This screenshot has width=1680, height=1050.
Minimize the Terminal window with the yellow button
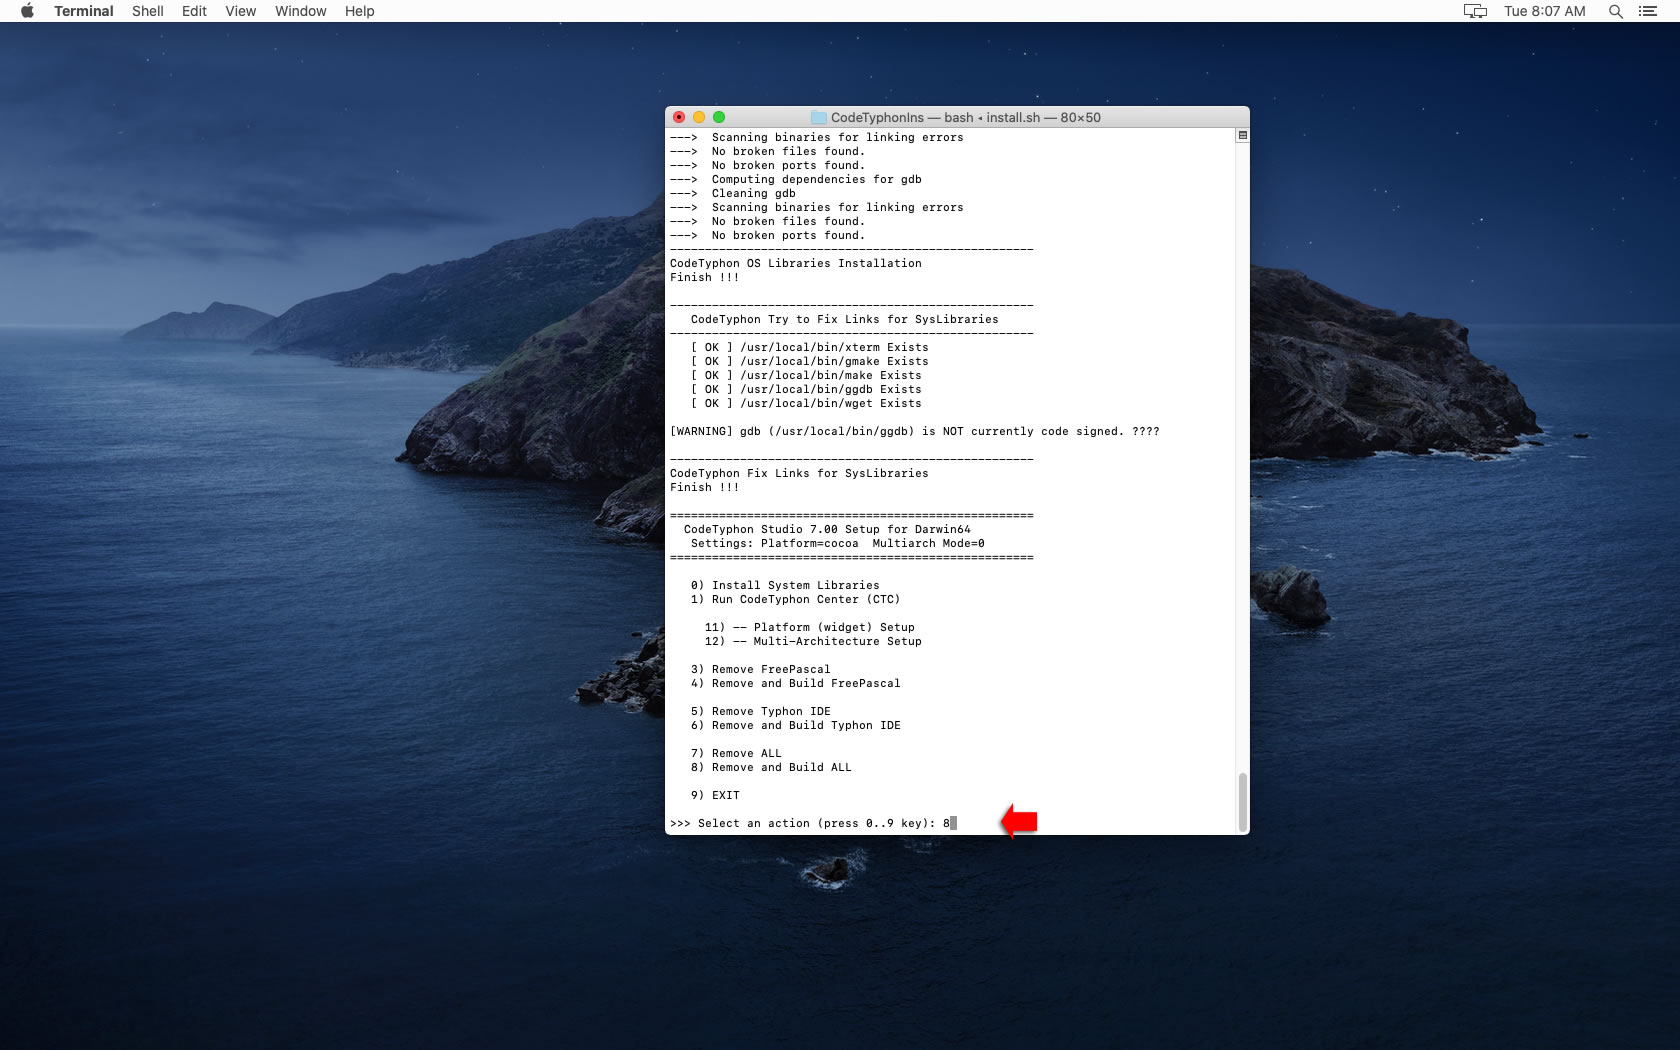[x=699, y=117]
